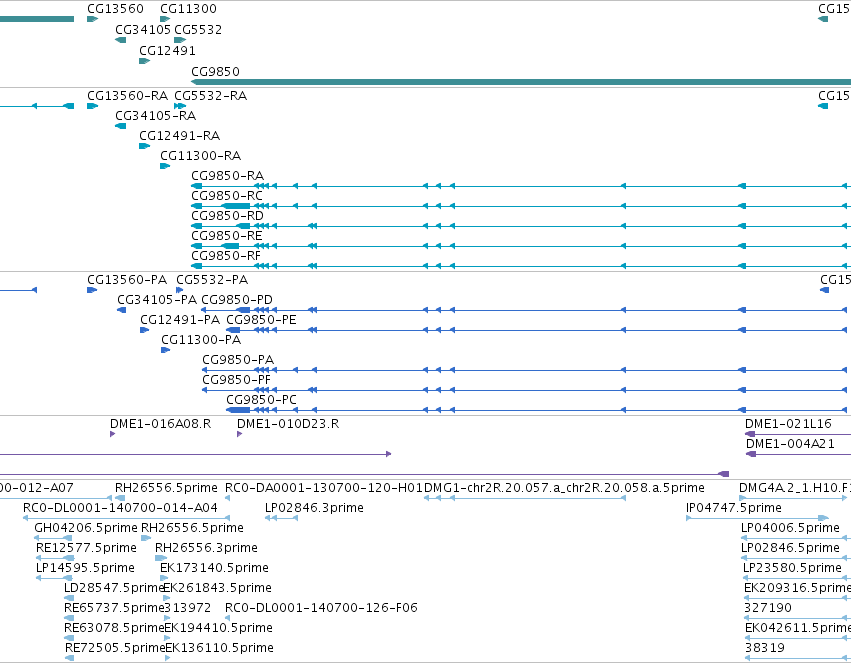The image size is (851, 663).
Task: Select EST RC0-DL0001-140700-126-F06
Action: 321,609
